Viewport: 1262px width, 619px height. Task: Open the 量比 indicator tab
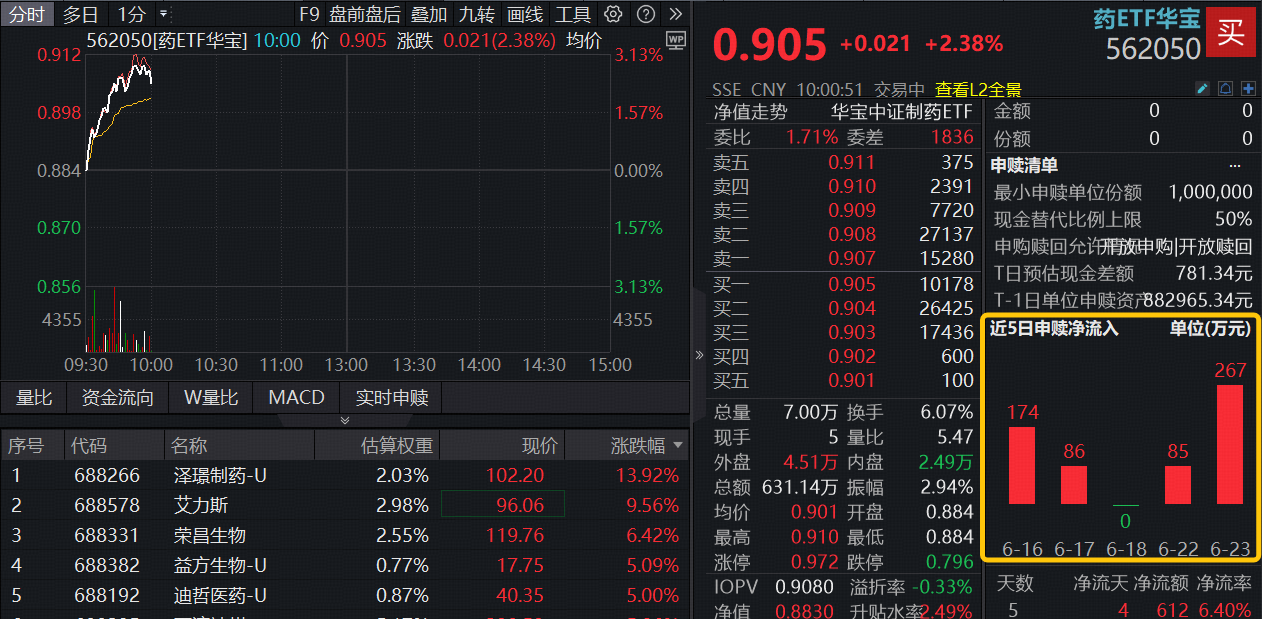click(x=34, y=397)
